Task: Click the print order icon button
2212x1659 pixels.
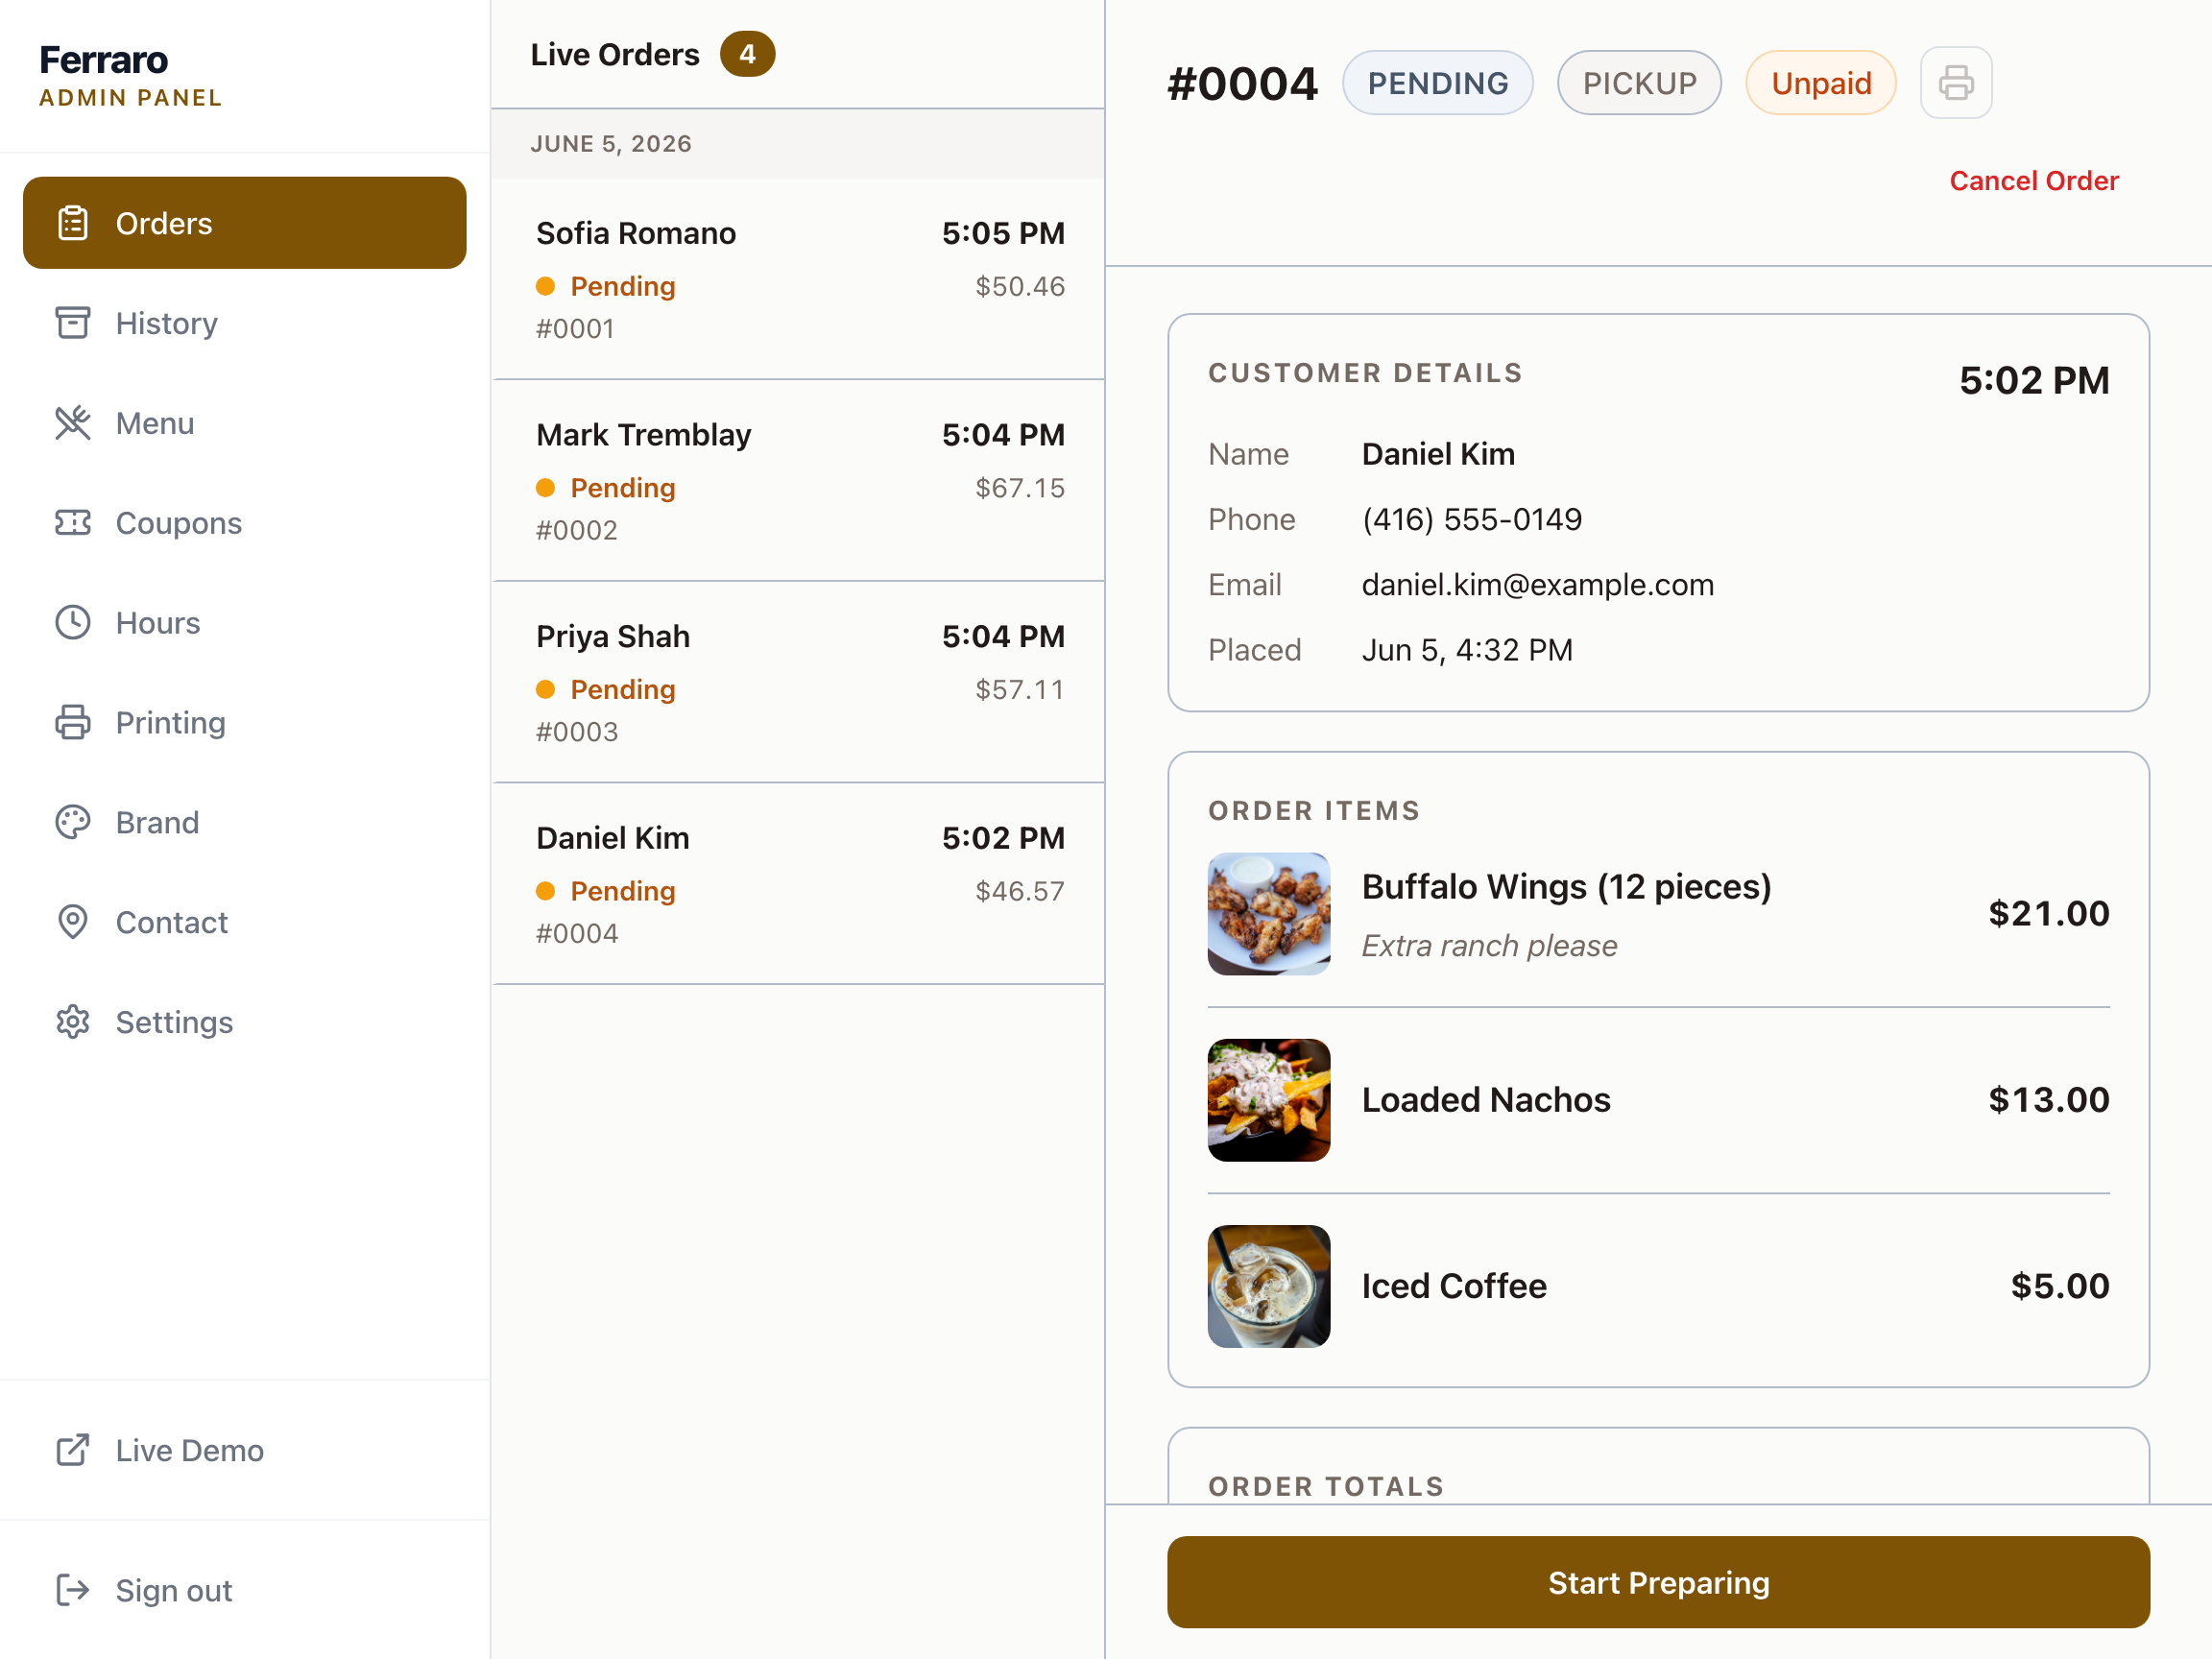Action: click(x=1955, y=83)
